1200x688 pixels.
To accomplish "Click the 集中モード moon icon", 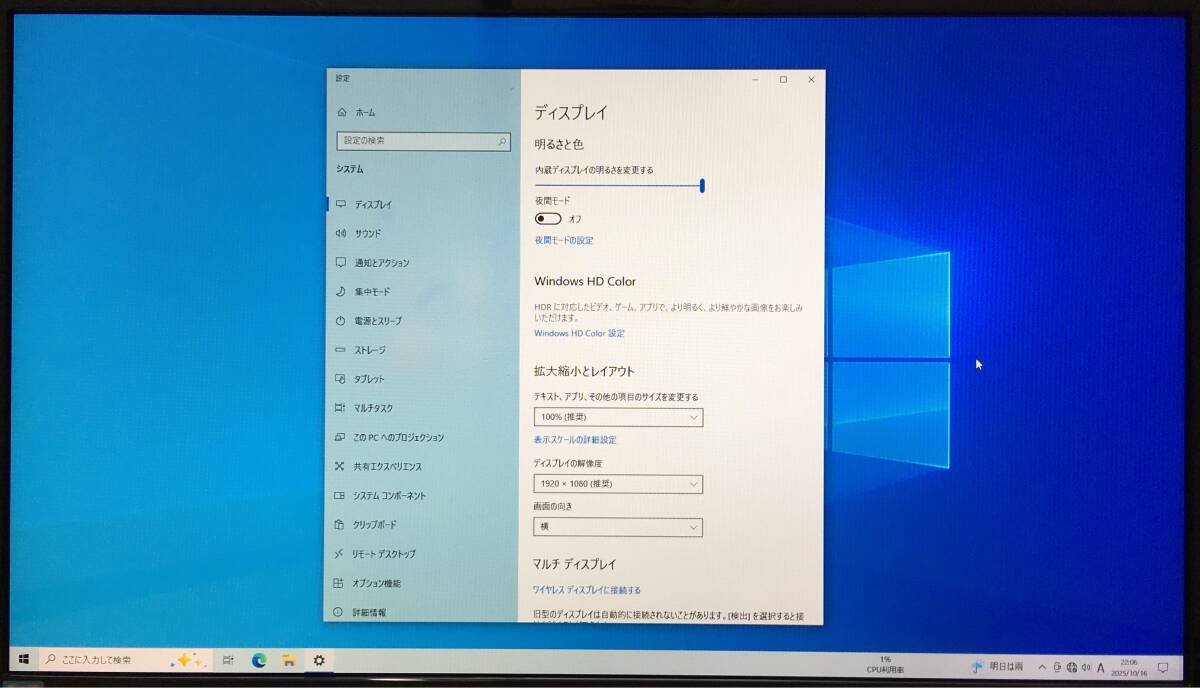I will [341, 292].
